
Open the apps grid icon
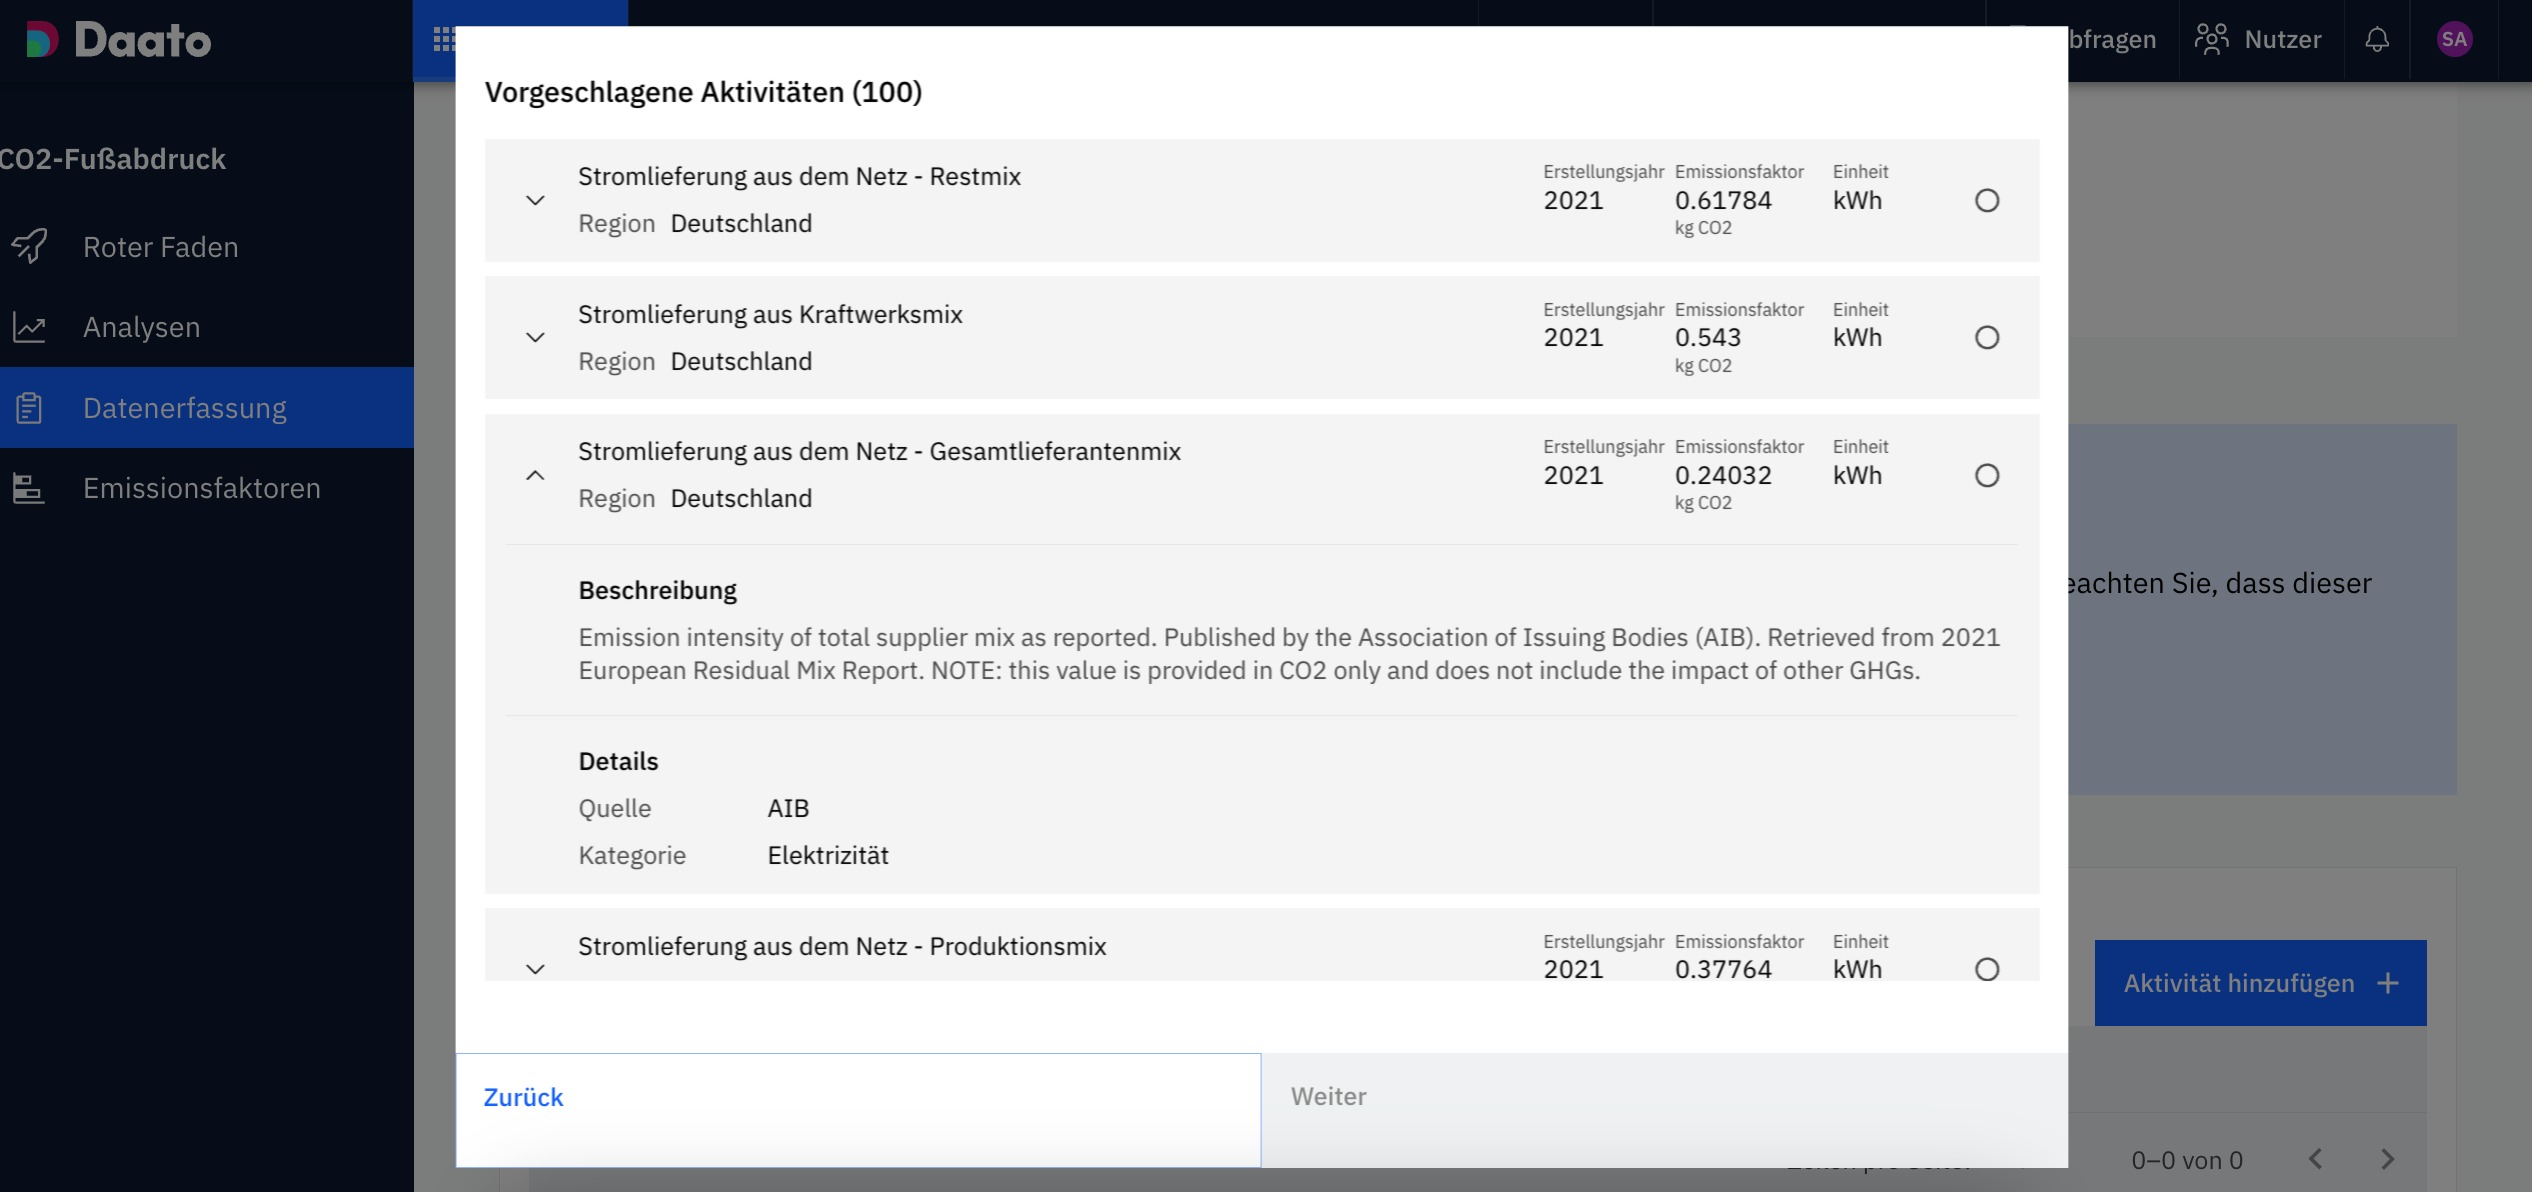[x=444, y=40]
